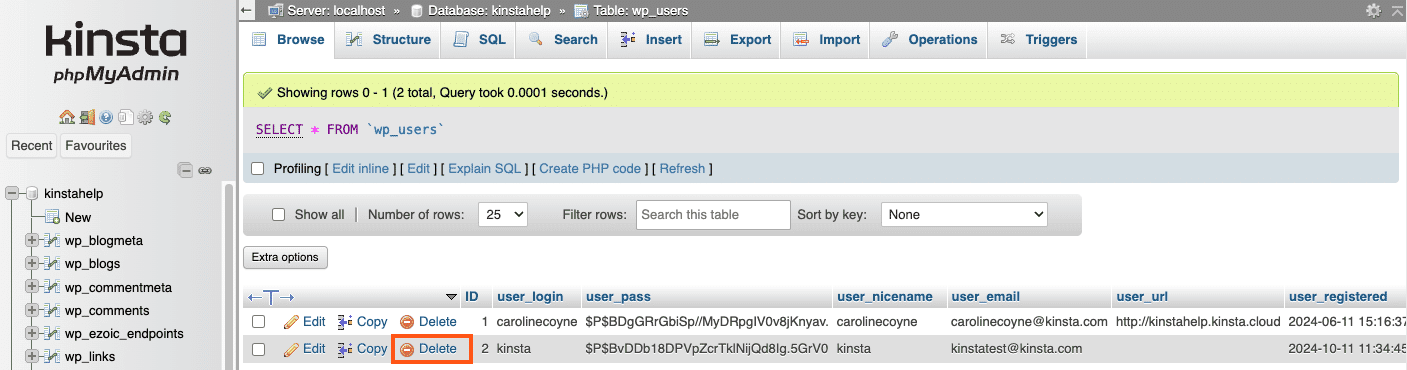This screenshot has width=1407, height=370.
Task: Expand the wp_comments table node
Action: 32,310
